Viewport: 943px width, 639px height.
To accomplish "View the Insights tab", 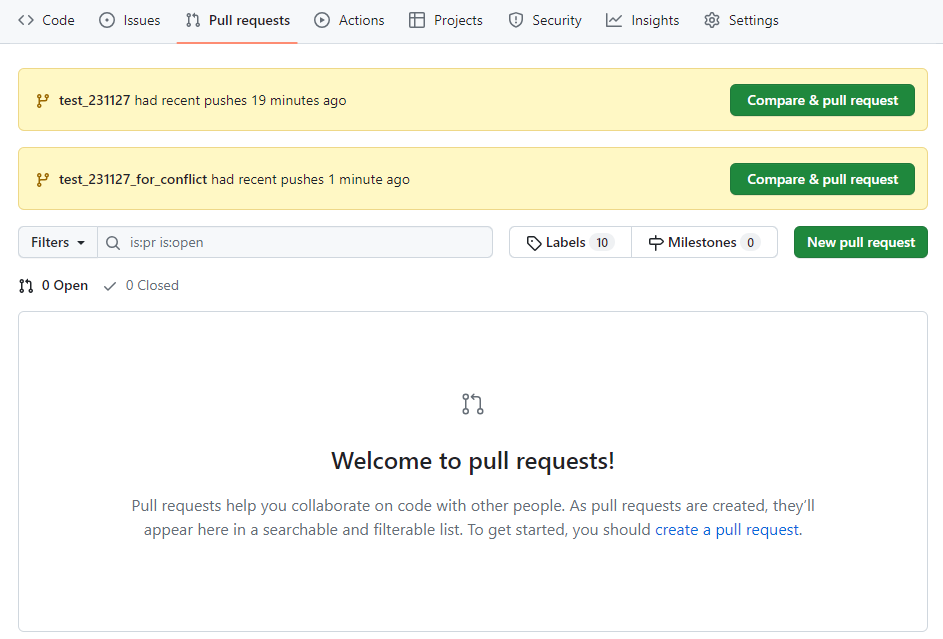I will (x=642, y=20).
